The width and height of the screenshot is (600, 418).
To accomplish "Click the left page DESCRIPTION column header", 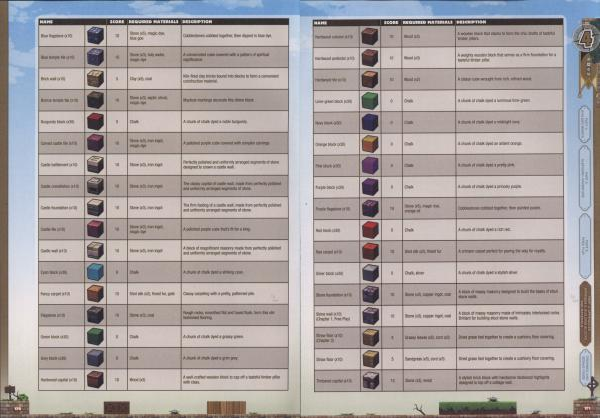I will [x=197, y=22].
